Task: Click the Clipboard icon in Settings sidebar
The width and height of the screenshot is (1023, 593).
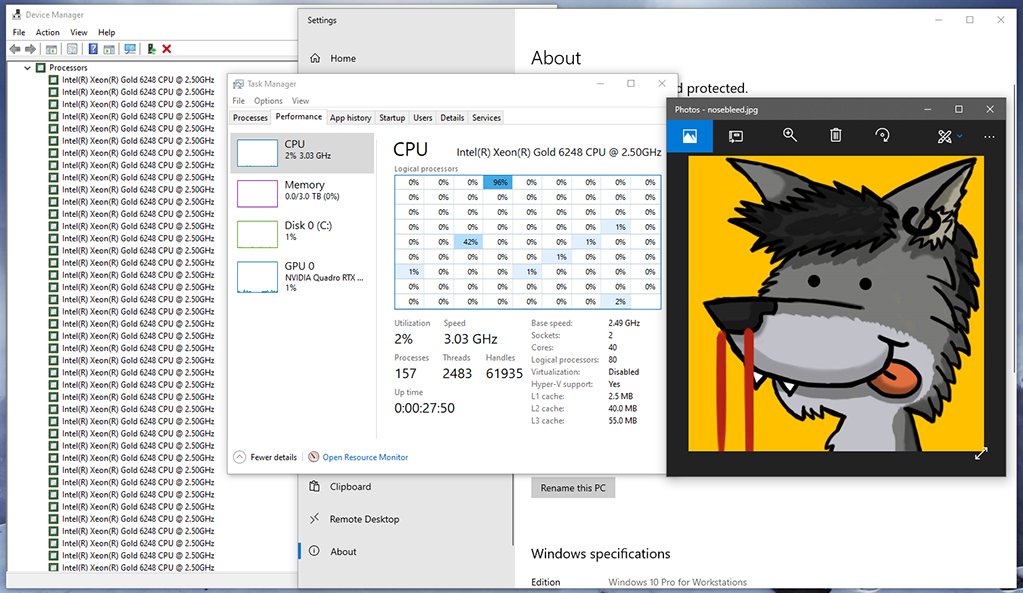Action: [314, 487]
